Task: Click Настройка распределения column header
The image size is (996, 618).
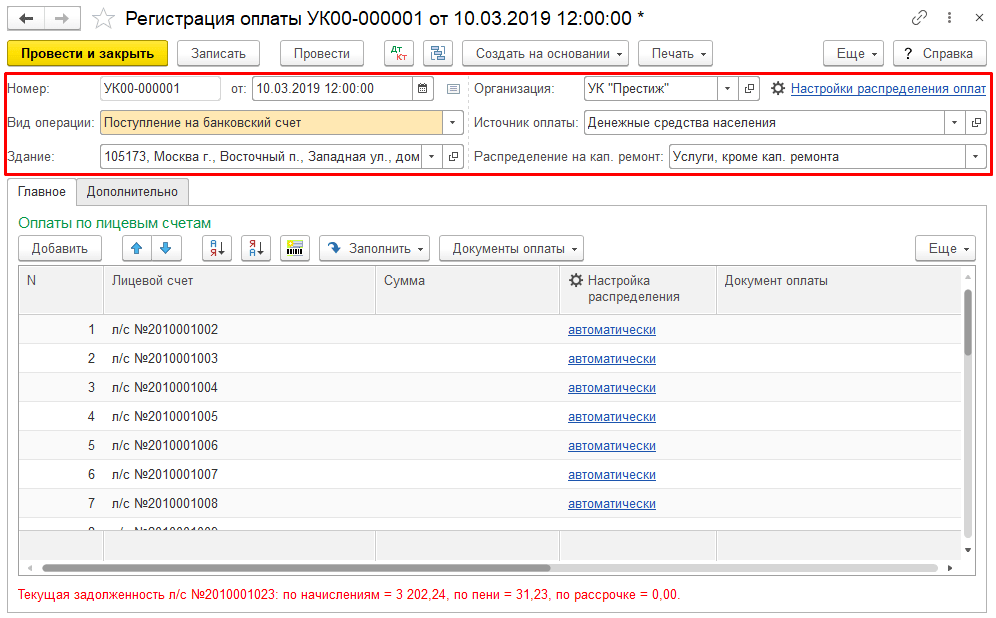Action: (x=638, y=290)
